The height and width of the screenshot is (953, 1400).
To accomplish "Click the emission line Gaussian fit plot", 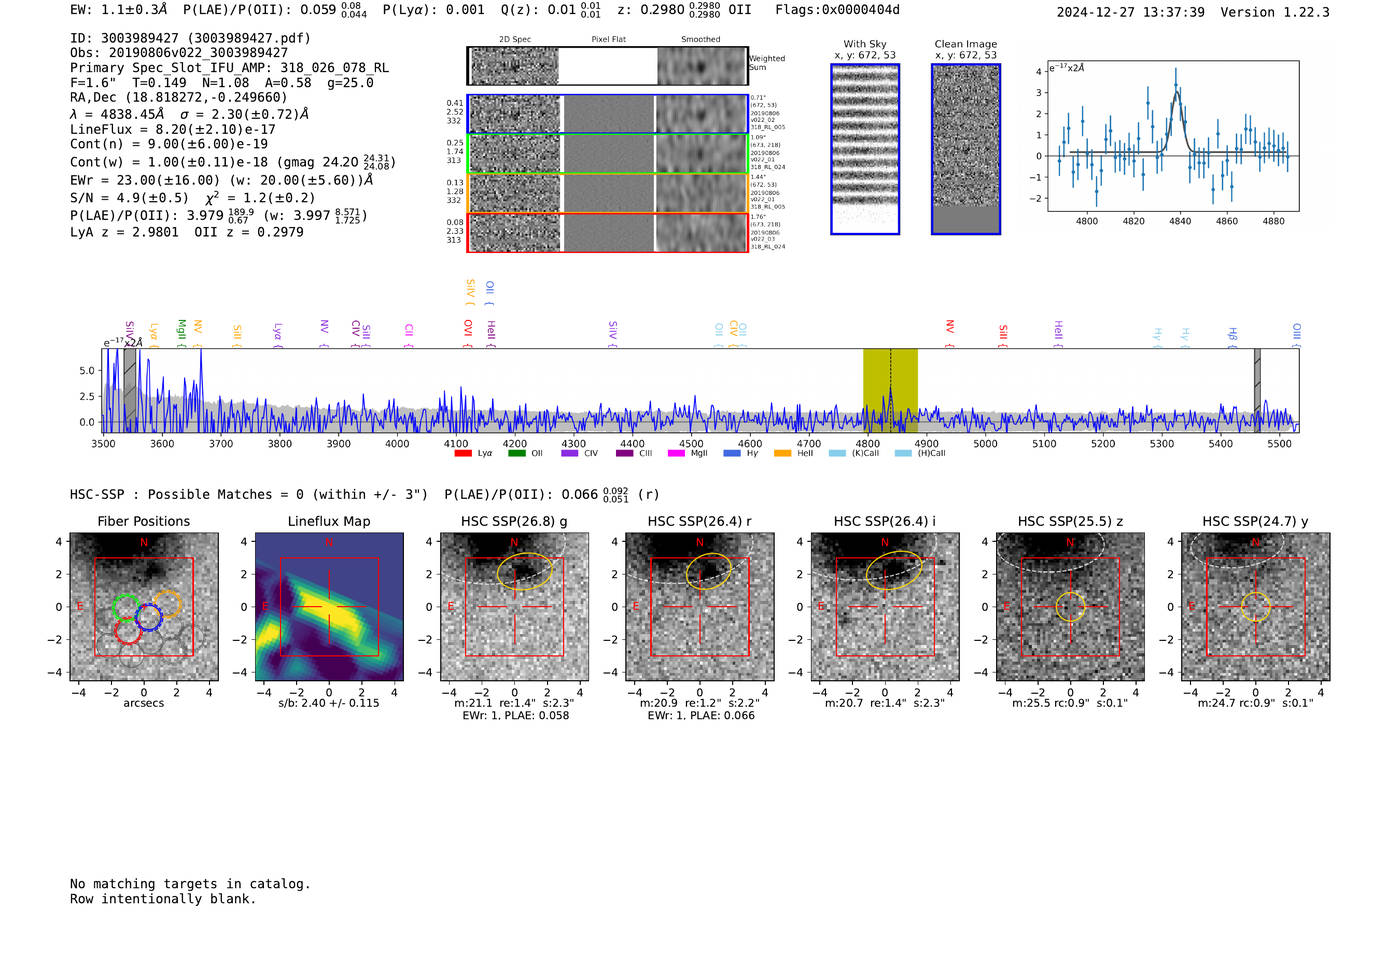I will (1172, 136).
